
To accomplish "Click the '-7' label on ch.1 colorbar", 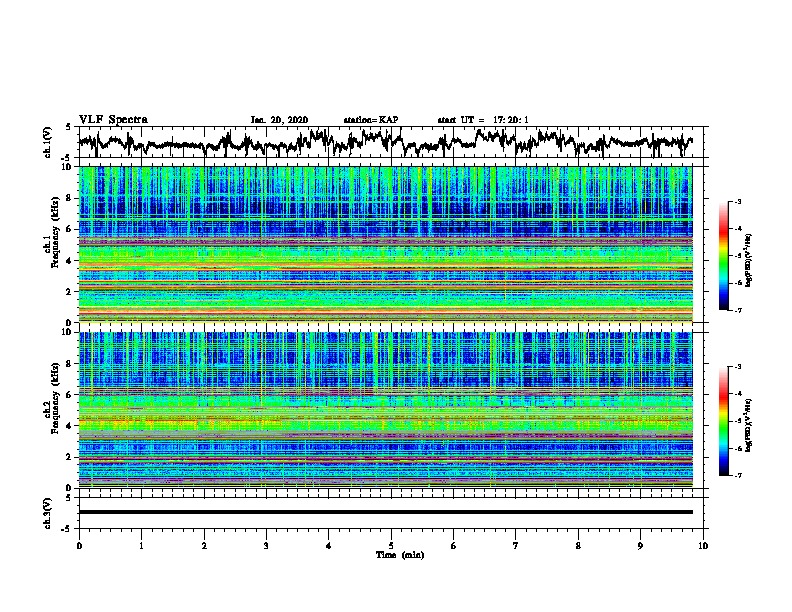I will click(737, 310).
